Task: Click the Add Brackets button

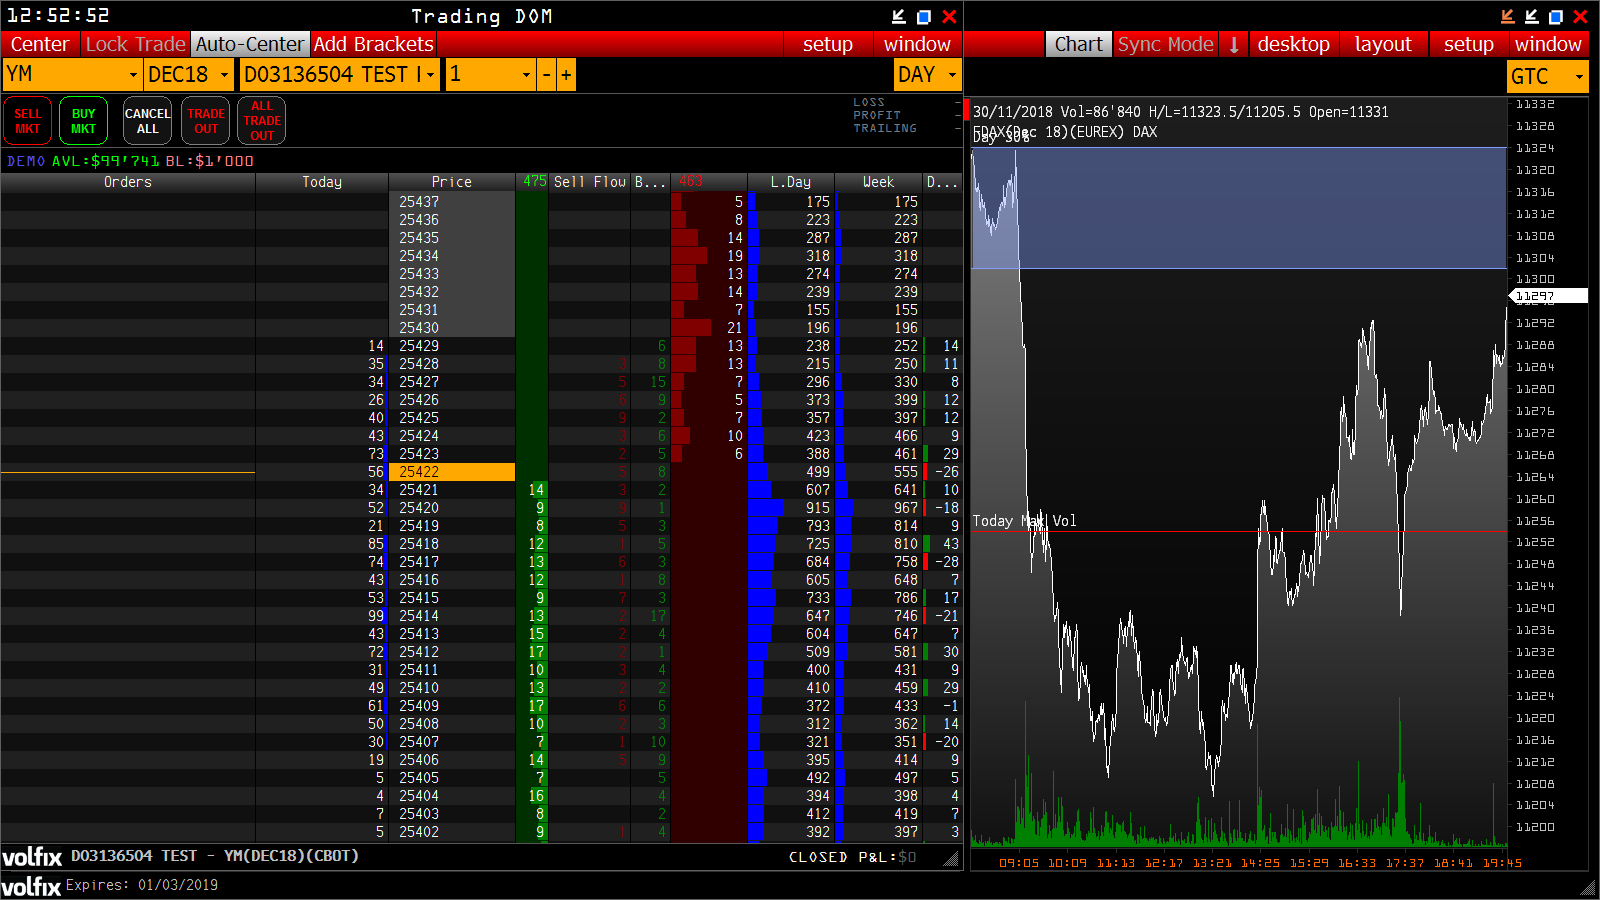Action: 375,44
